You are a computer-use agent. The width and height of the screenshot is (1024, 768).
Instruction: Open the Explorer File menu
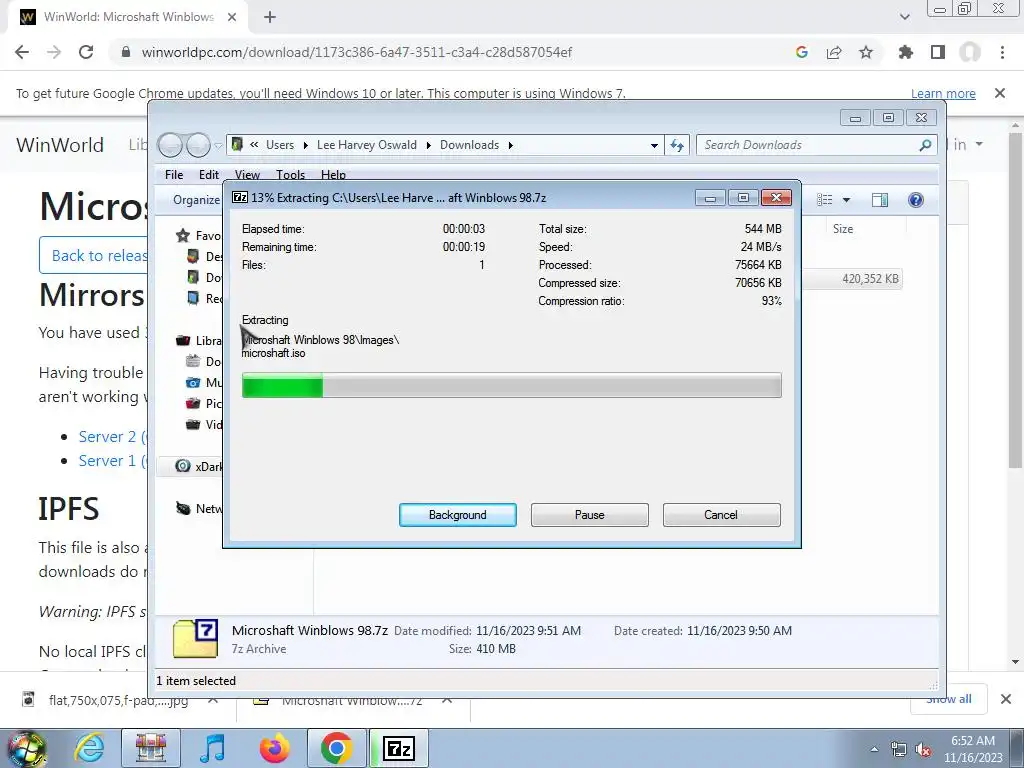(x=174, y=174)
